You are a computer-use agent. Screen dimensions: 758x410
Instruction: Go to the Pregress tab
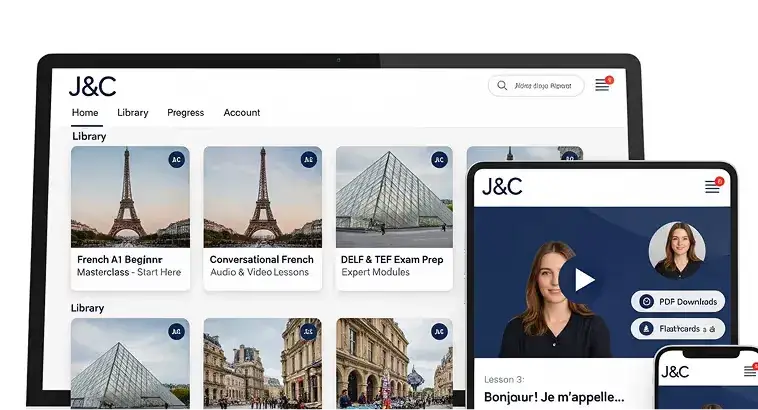point(186,113)
